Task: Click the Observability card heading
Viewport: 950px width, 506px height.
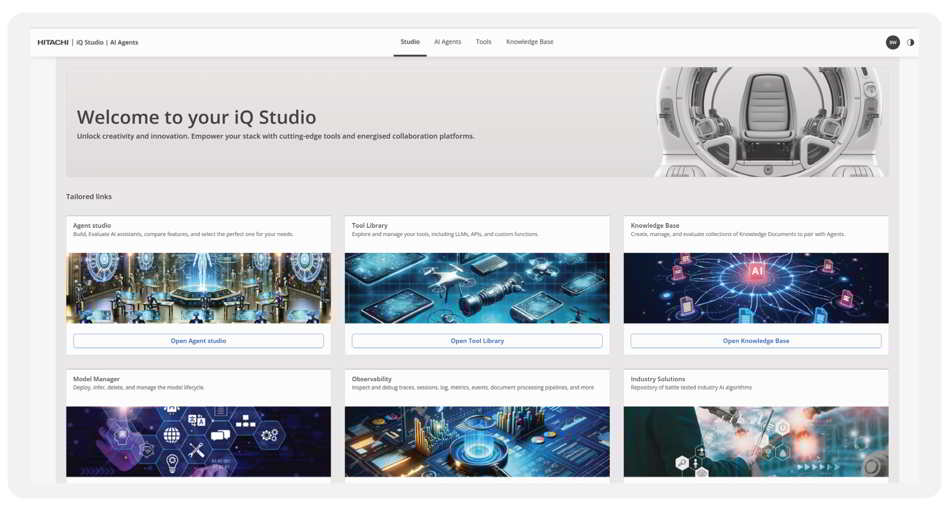Action: (372, 379)
